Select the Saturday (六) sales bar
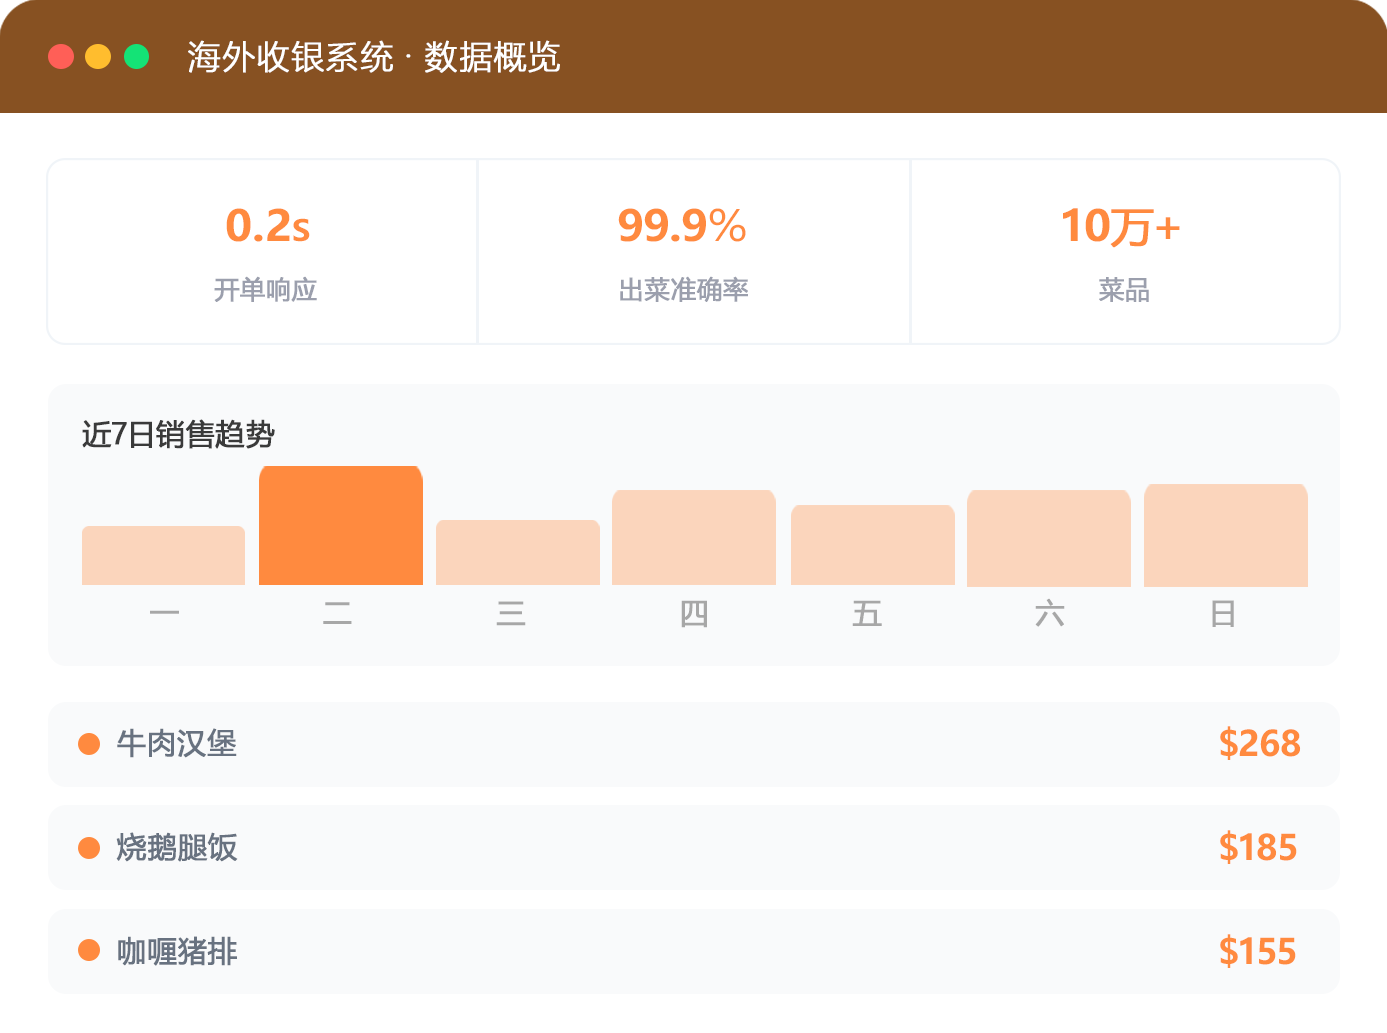The image size is (1387, 1033). pos(1049,538)
